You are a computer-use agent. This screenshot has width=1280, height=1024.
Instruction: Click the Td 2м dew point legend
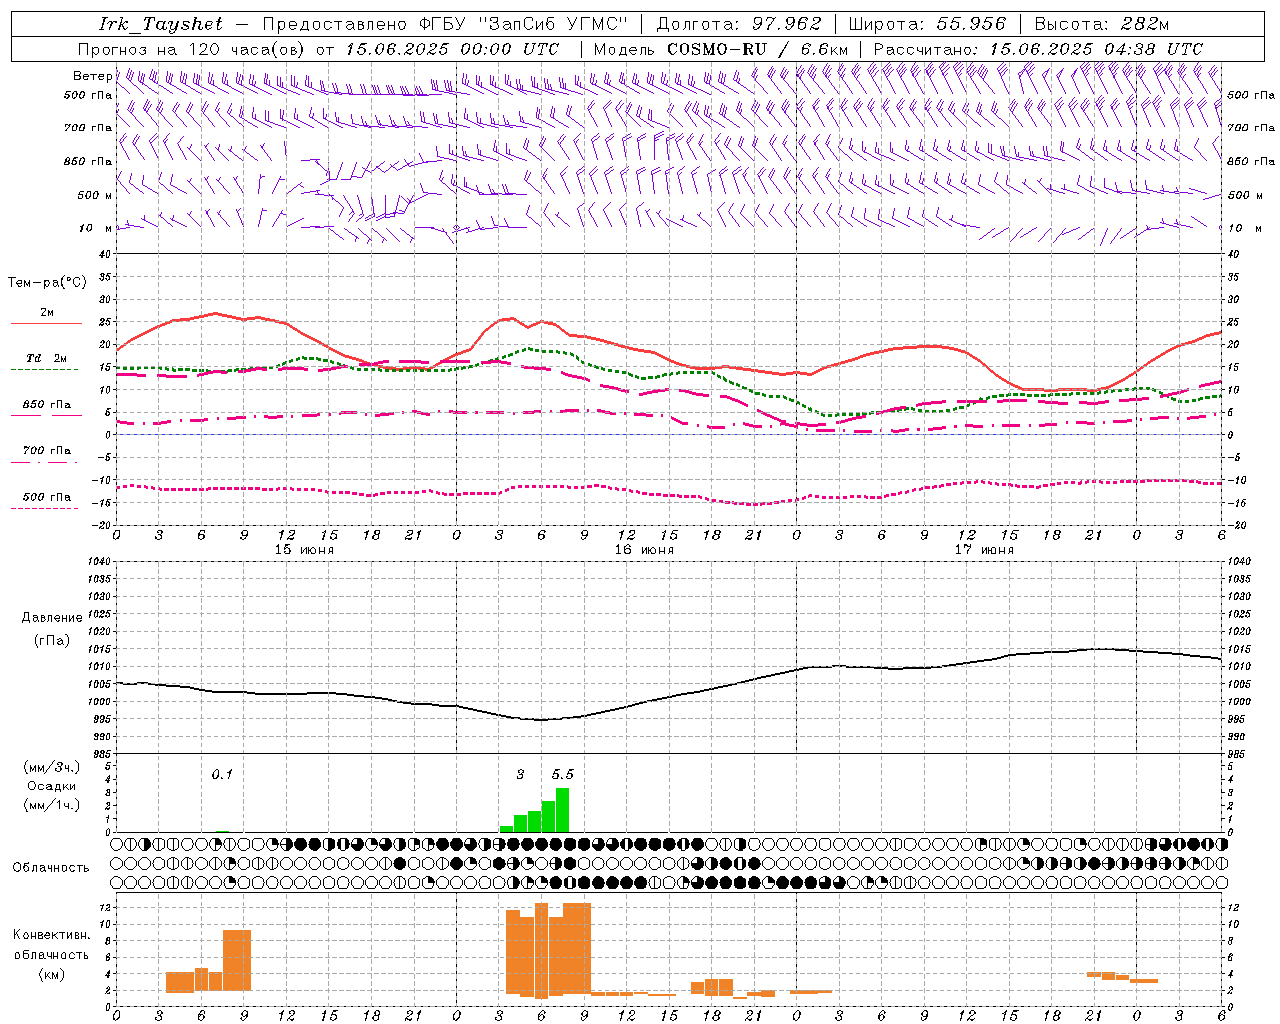tap(46, 358)
